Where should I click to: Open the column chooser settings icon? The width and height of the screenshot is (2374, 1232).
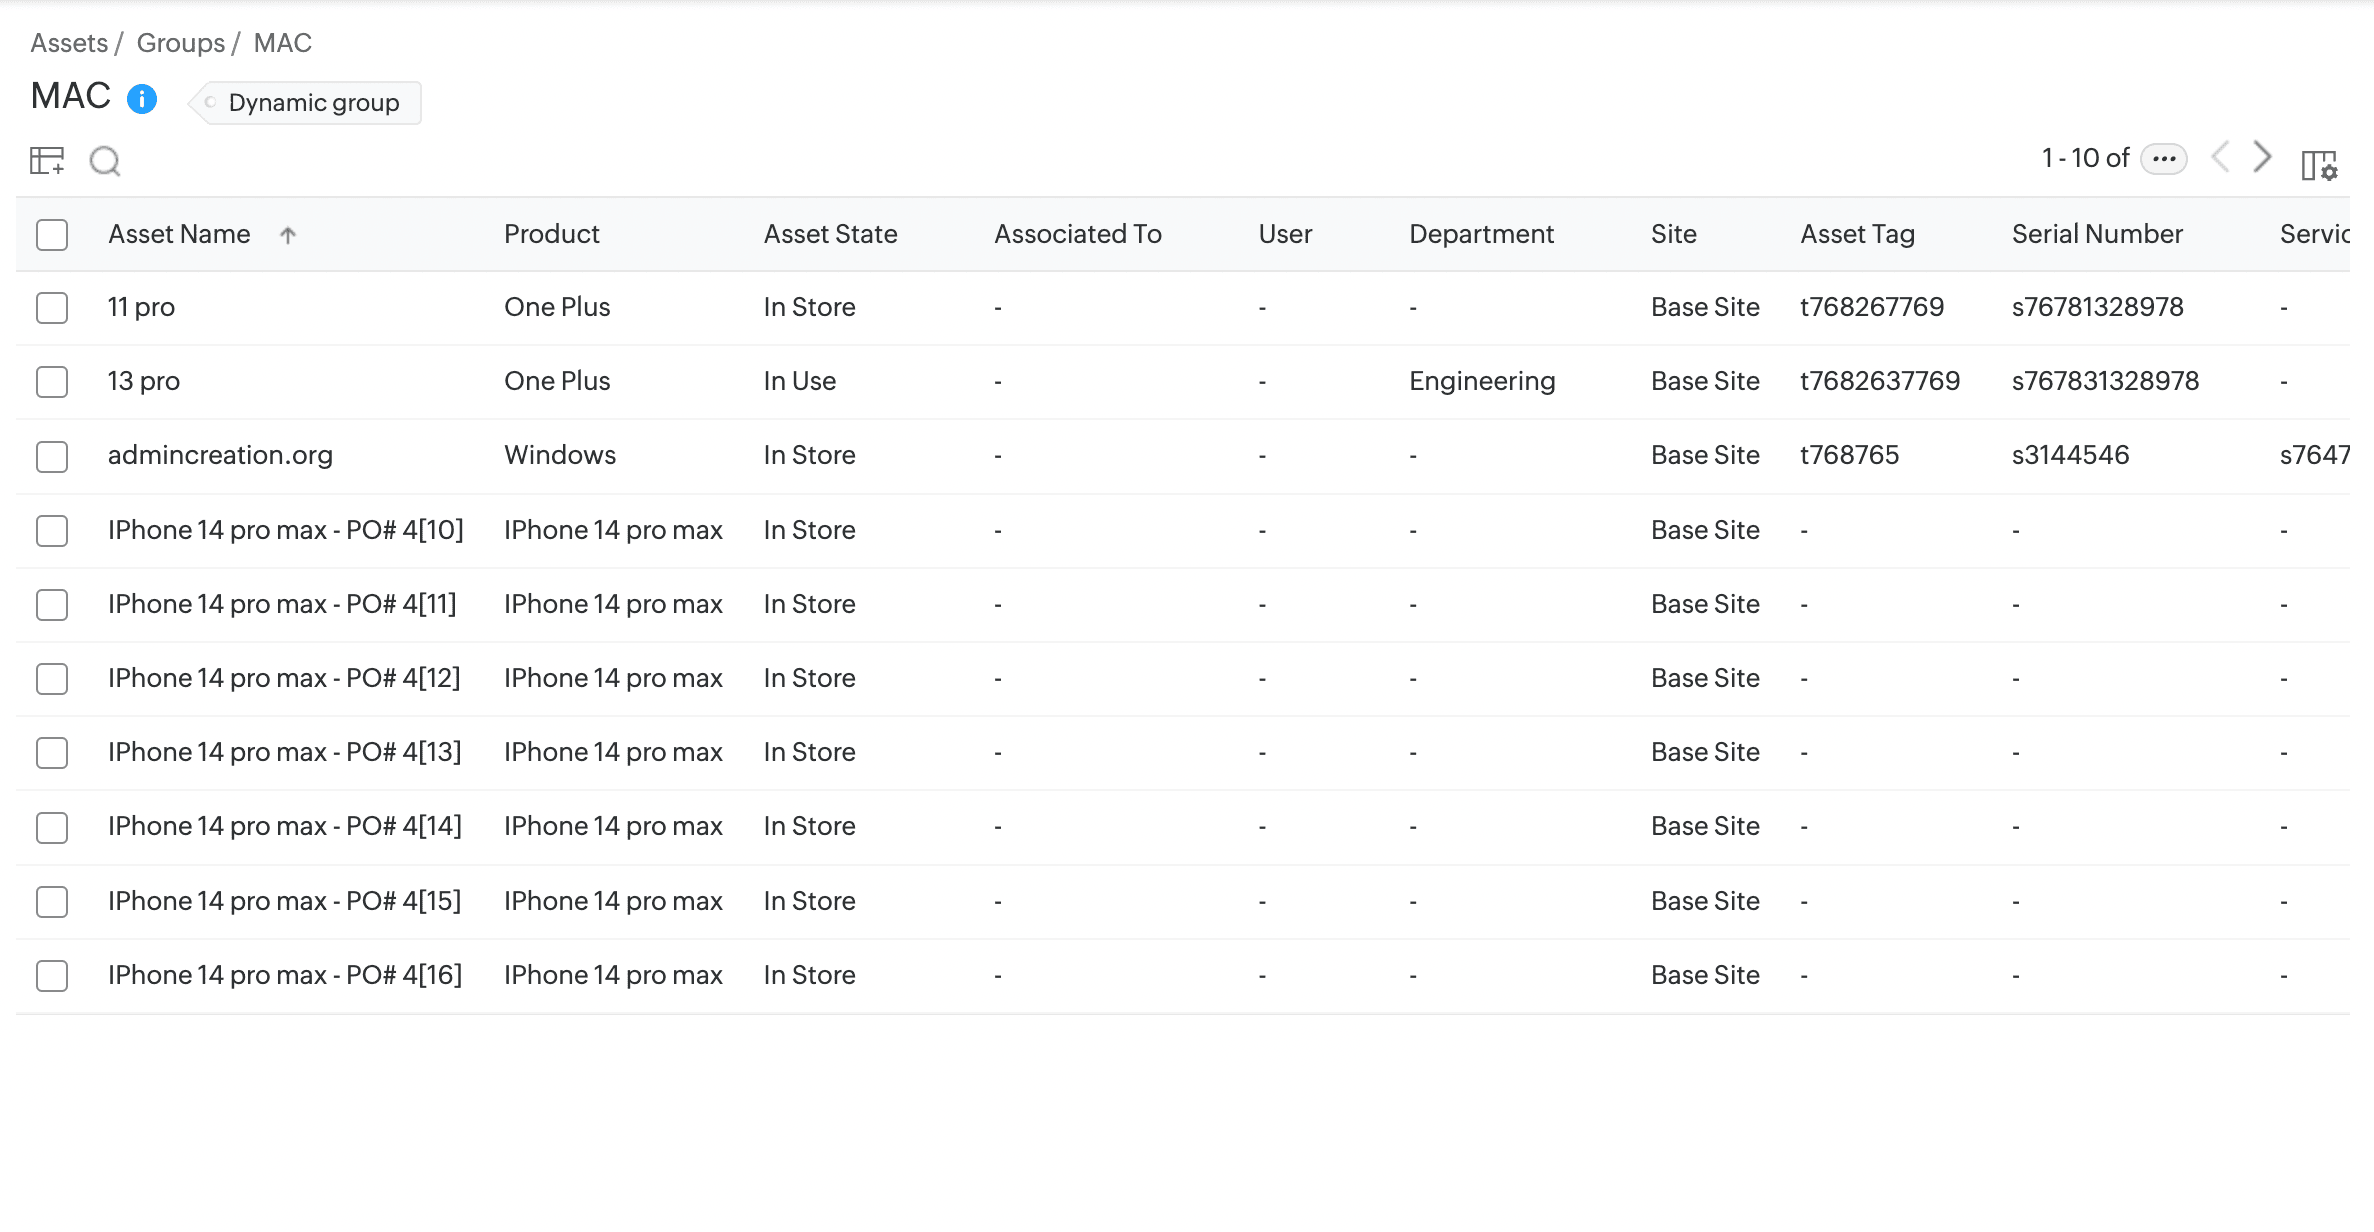tap(2318, 164)
